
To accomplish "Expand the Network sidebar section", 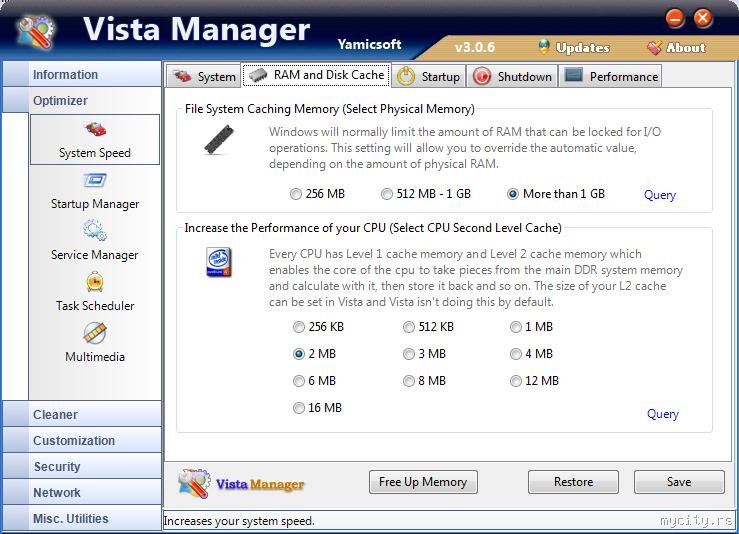I will 82,492.
